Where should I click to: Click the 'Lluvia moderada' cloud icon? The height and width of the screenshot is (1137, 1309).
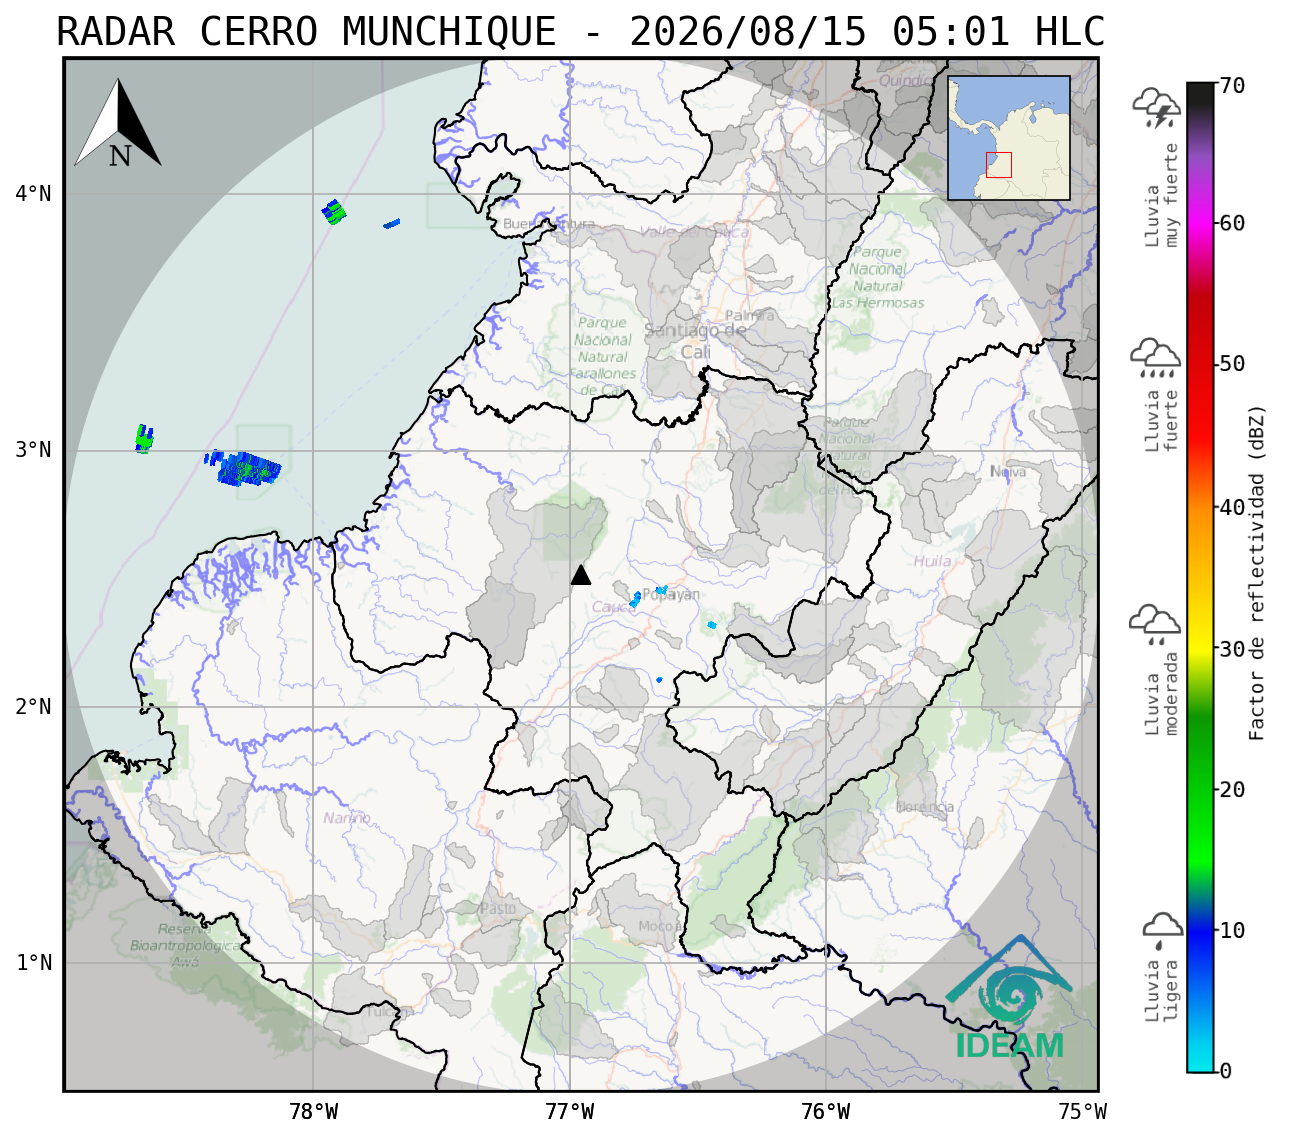1155,624
